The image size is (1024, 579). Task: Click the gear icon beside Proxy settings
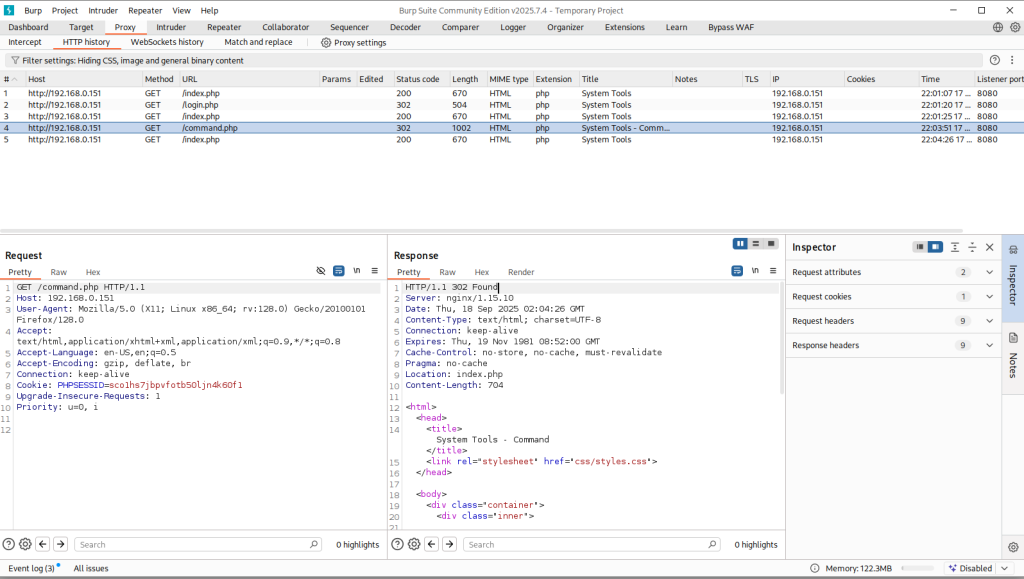(x=326, y=43)
